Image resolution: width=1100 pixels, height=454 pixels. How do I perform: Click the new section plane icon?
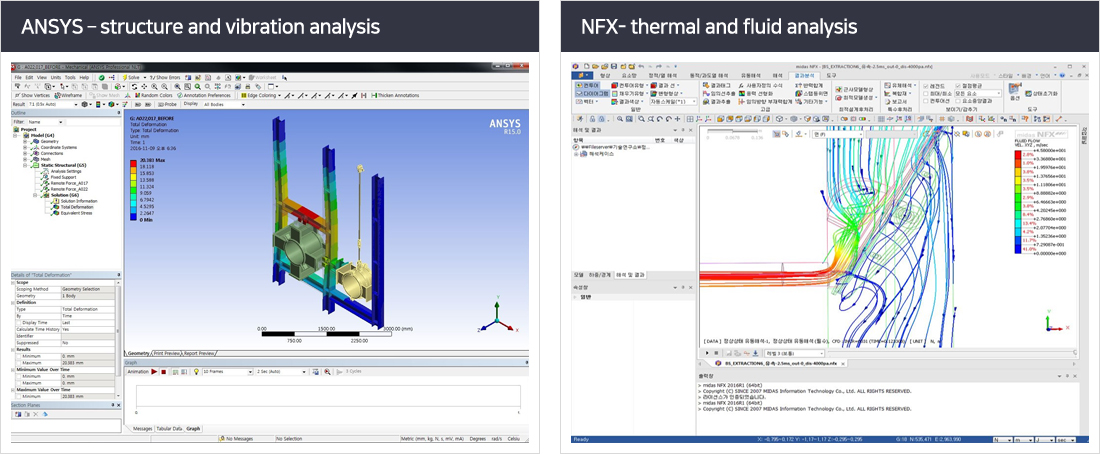coord(17,413)
